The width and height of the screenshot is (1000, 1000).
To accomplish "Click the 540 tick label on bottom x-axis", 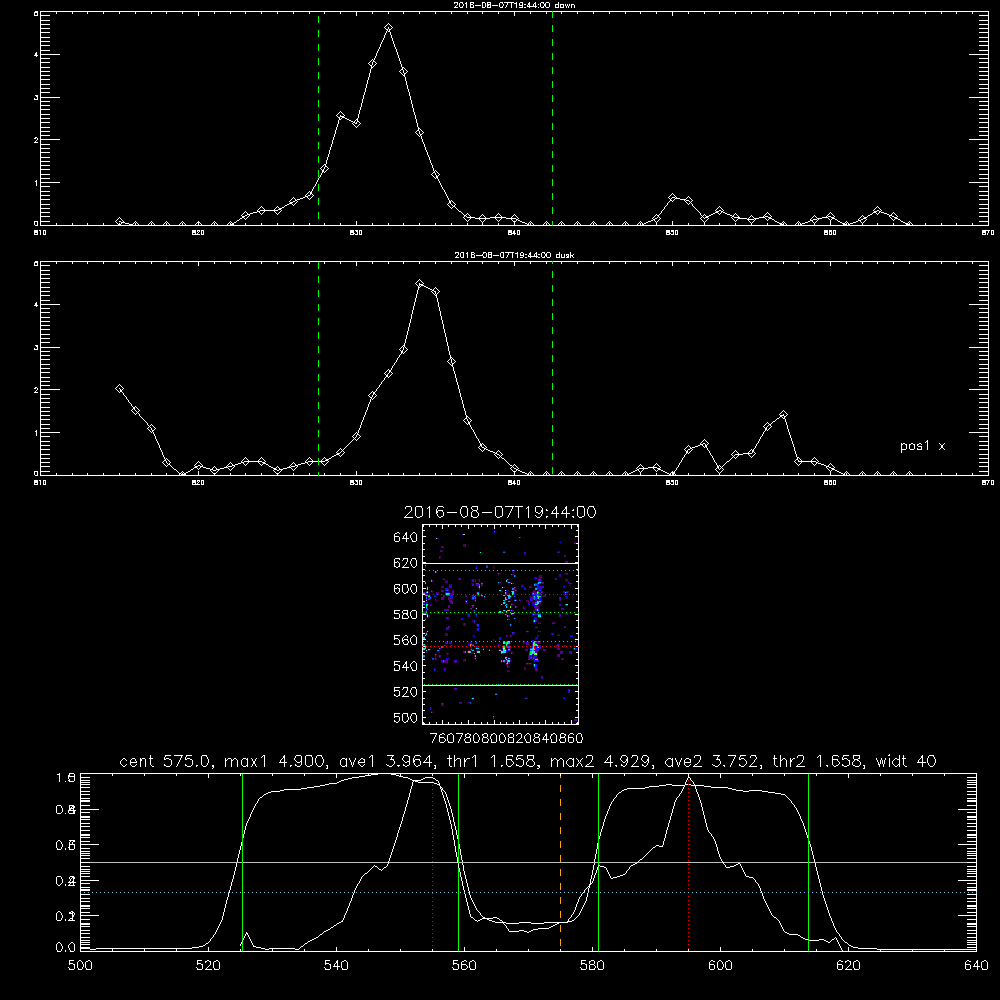I will (x=336, y=966).
